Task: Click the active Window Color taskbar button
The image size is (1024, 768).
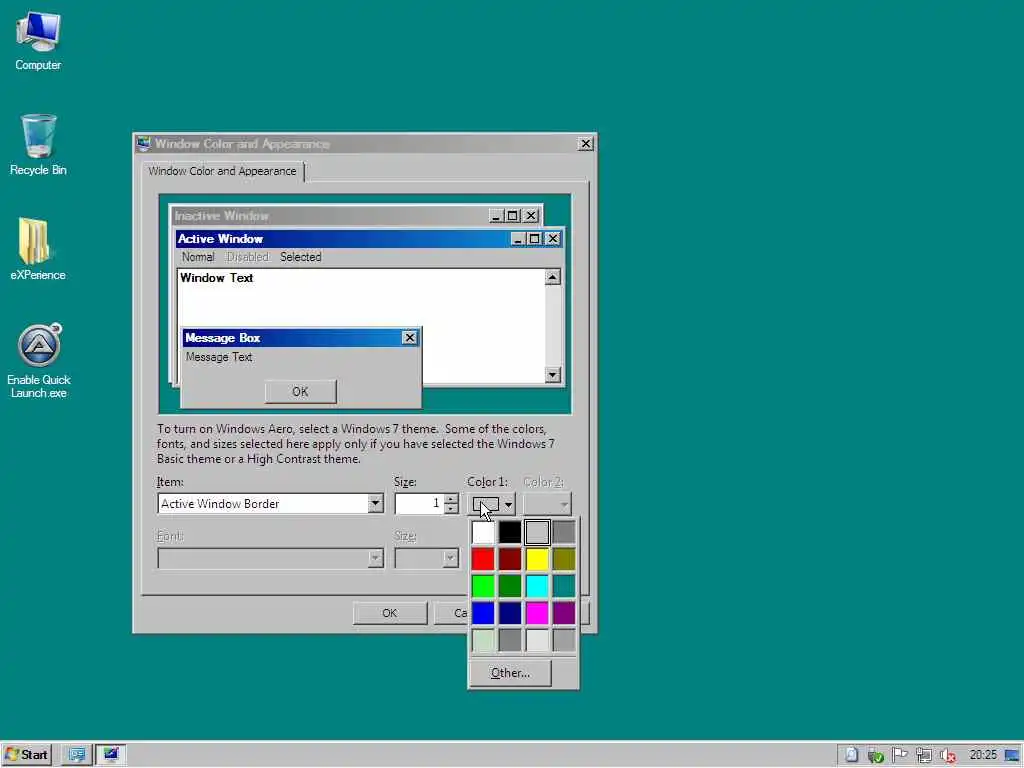Action: pos(111,755)
